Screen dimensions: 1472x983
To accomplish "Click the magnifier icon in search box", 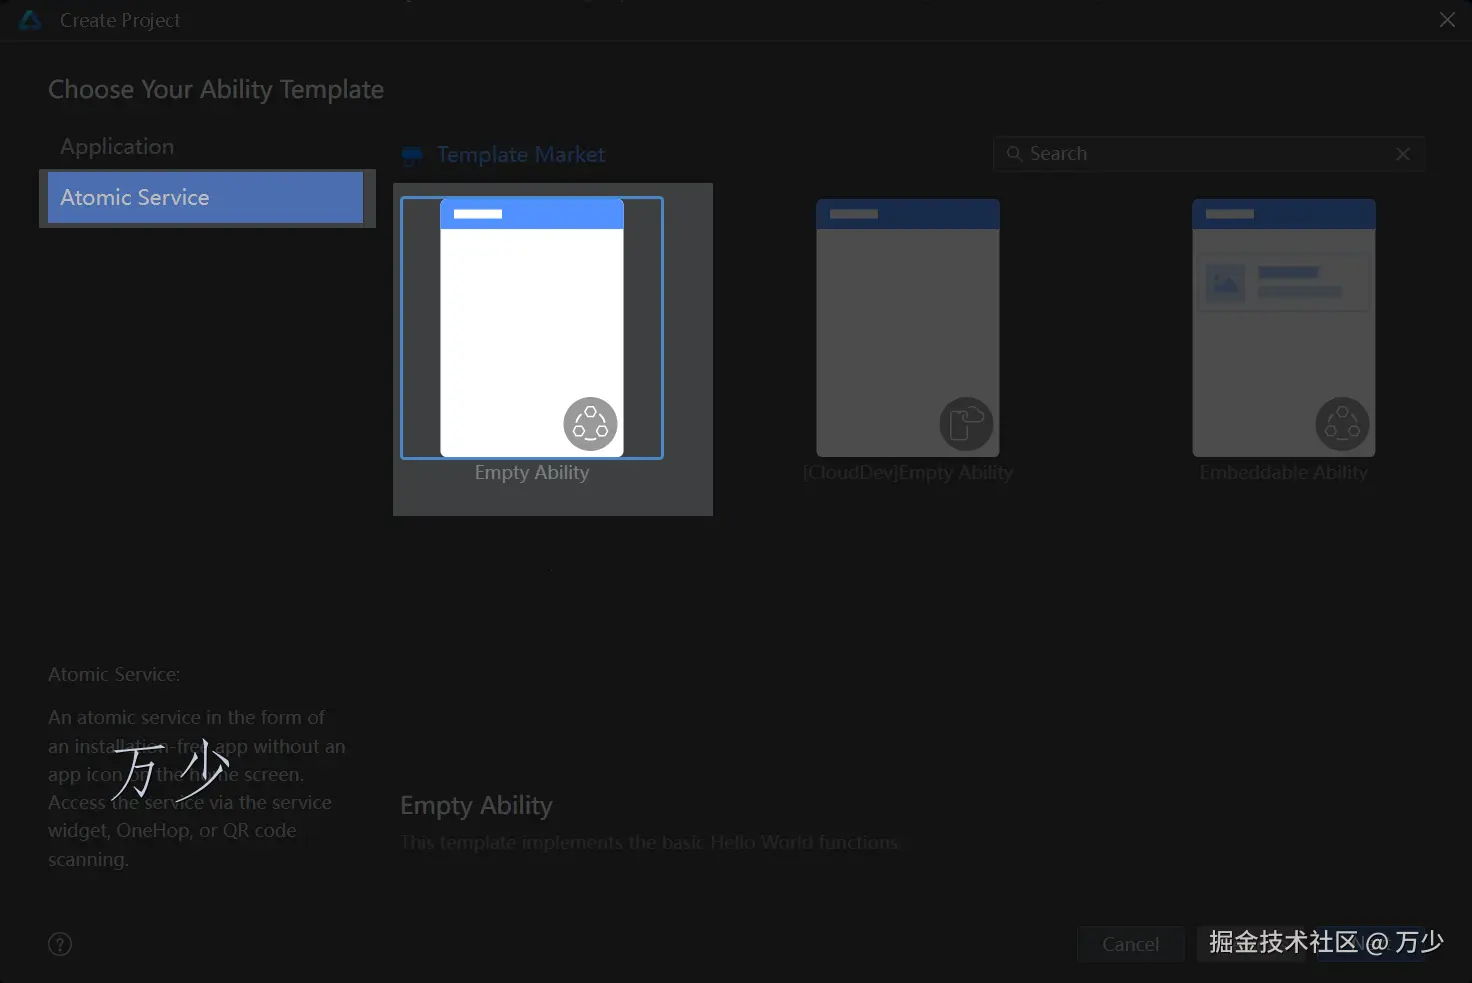I will coord(1014,154).
